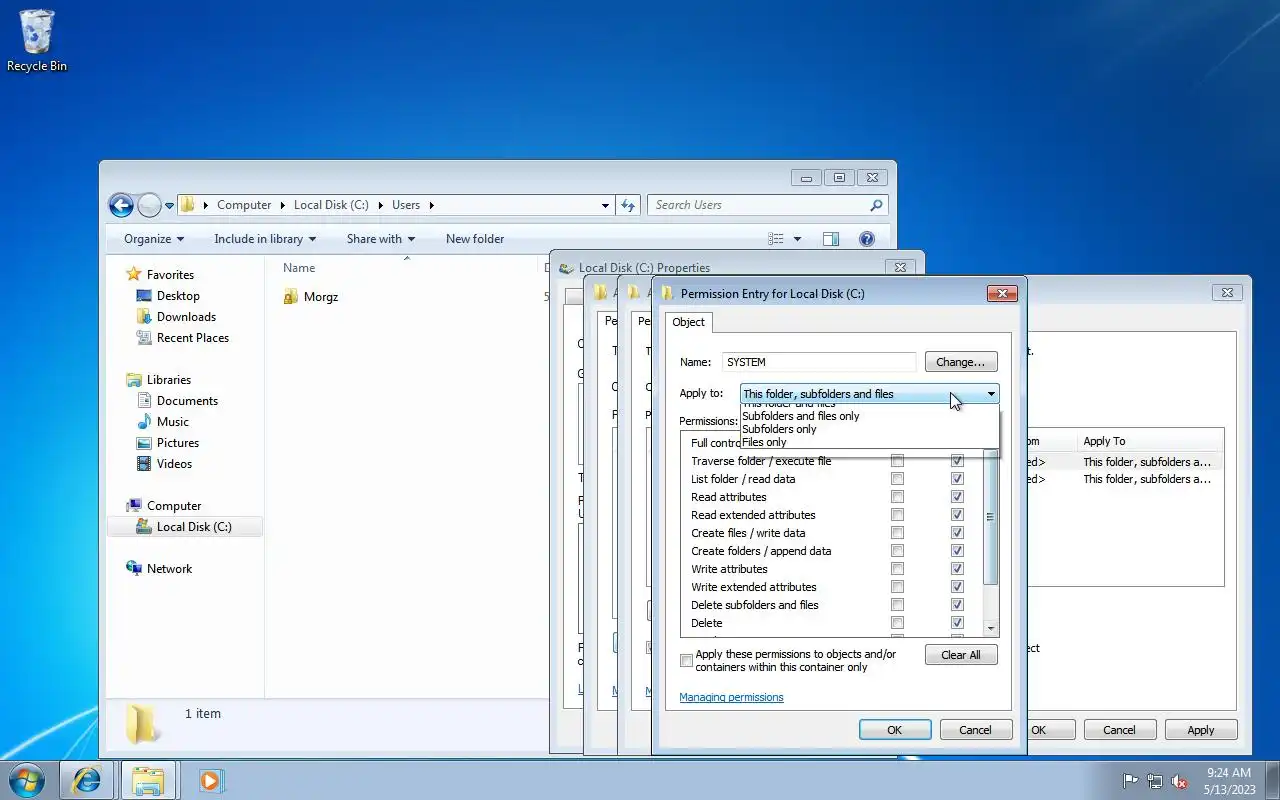Untick checked box for Create folders / append data
1280x800 pixels.
coord(957,551)
